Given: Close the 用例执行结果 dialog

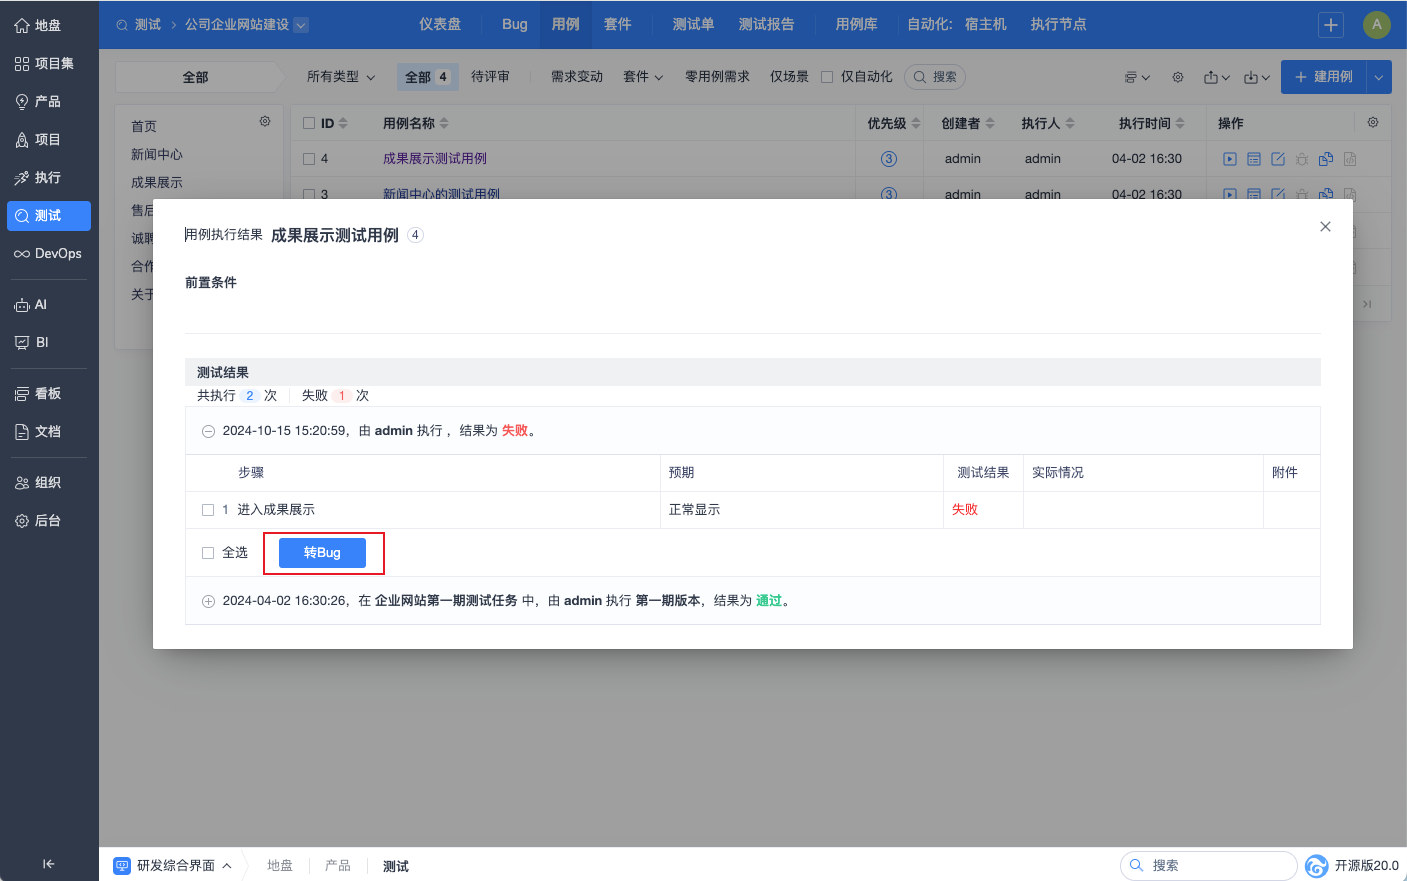Looking at the screenshot, I should click(x=1325, y=227).
